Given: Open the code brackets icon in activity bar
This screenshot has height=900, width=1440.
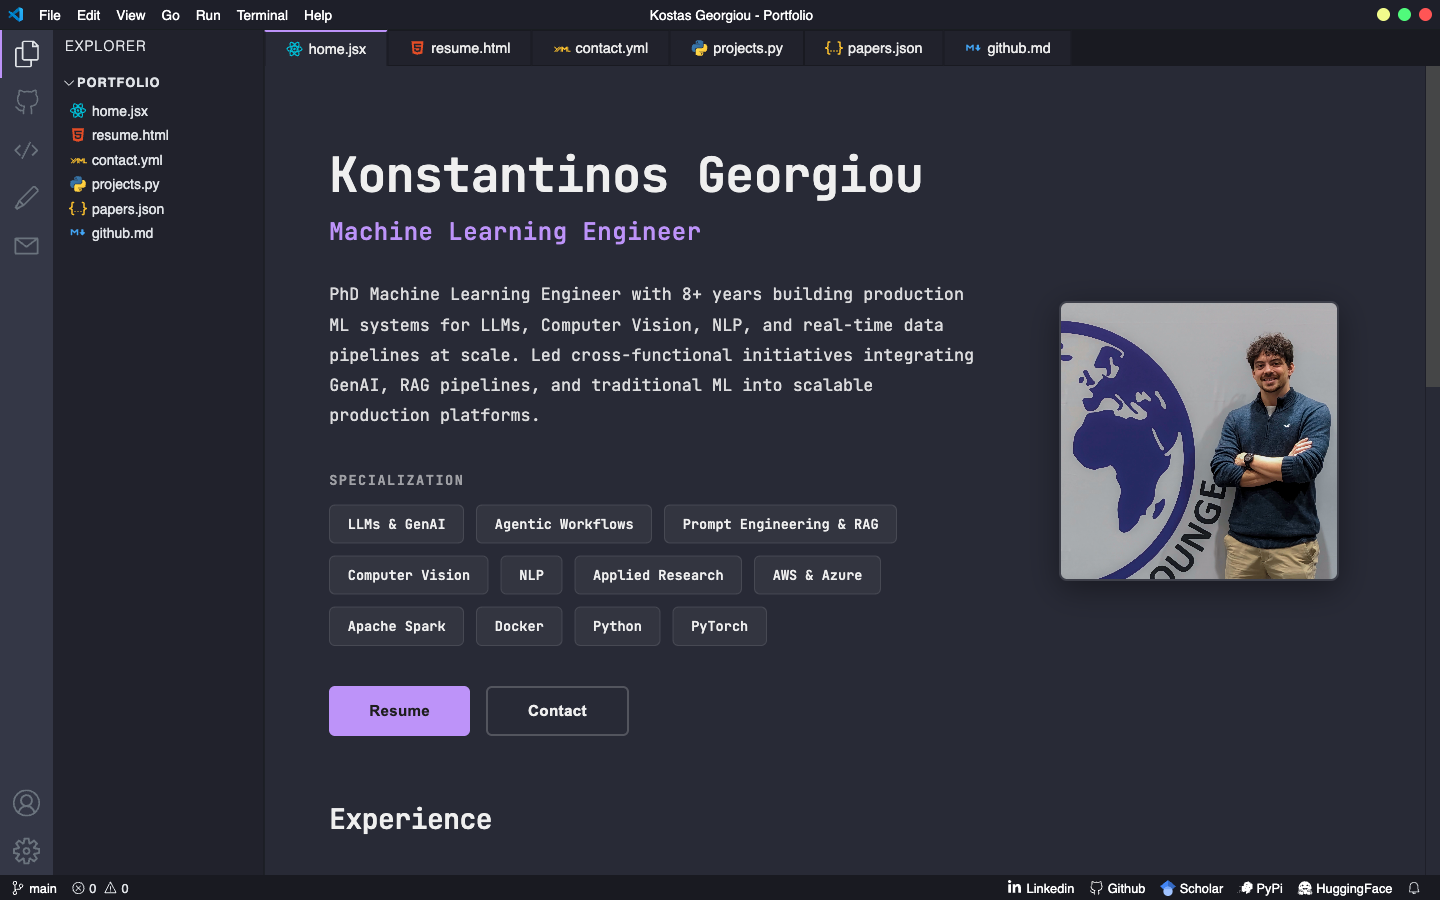Looking at the screenshot, I should click(x=27, y=150).
